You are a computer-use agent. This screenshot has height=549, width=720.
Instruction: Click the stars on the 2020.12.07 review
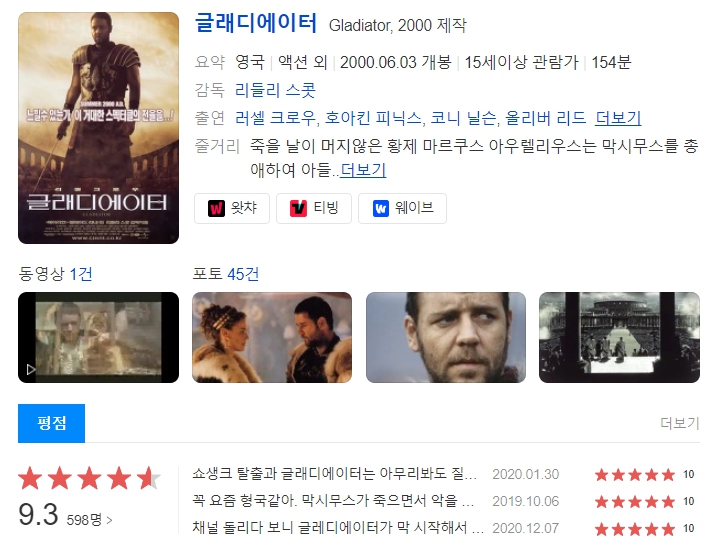[x=635, y=529]
